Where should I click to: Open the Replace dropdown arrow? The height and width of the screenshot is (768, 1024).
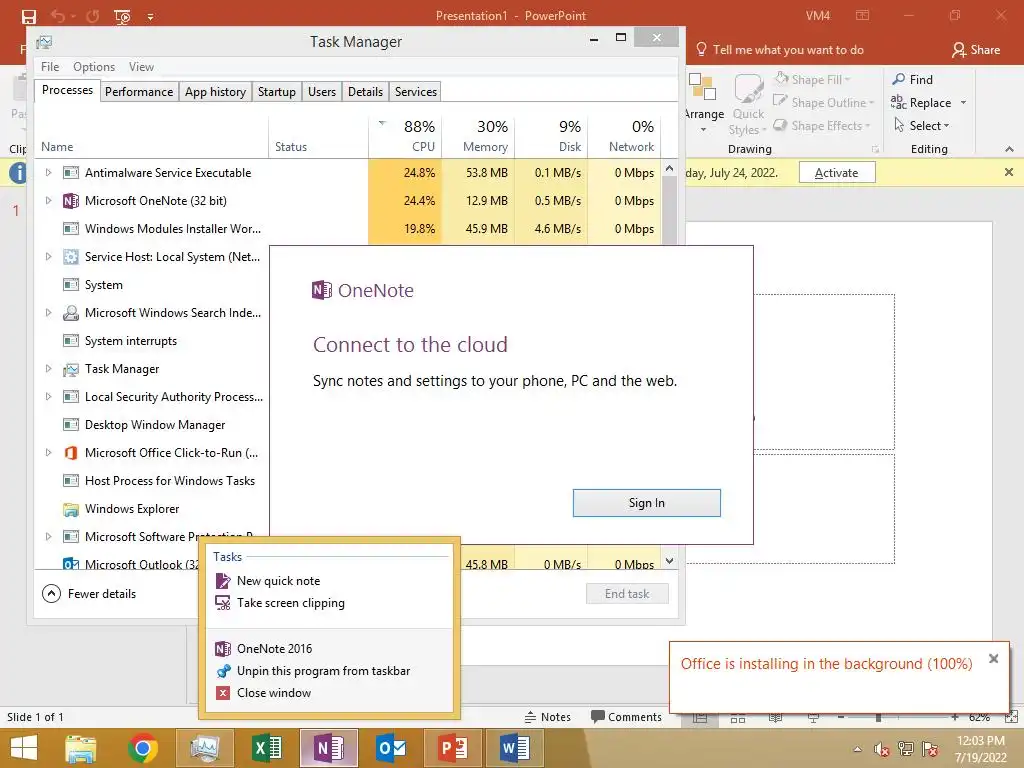(963, 103)
